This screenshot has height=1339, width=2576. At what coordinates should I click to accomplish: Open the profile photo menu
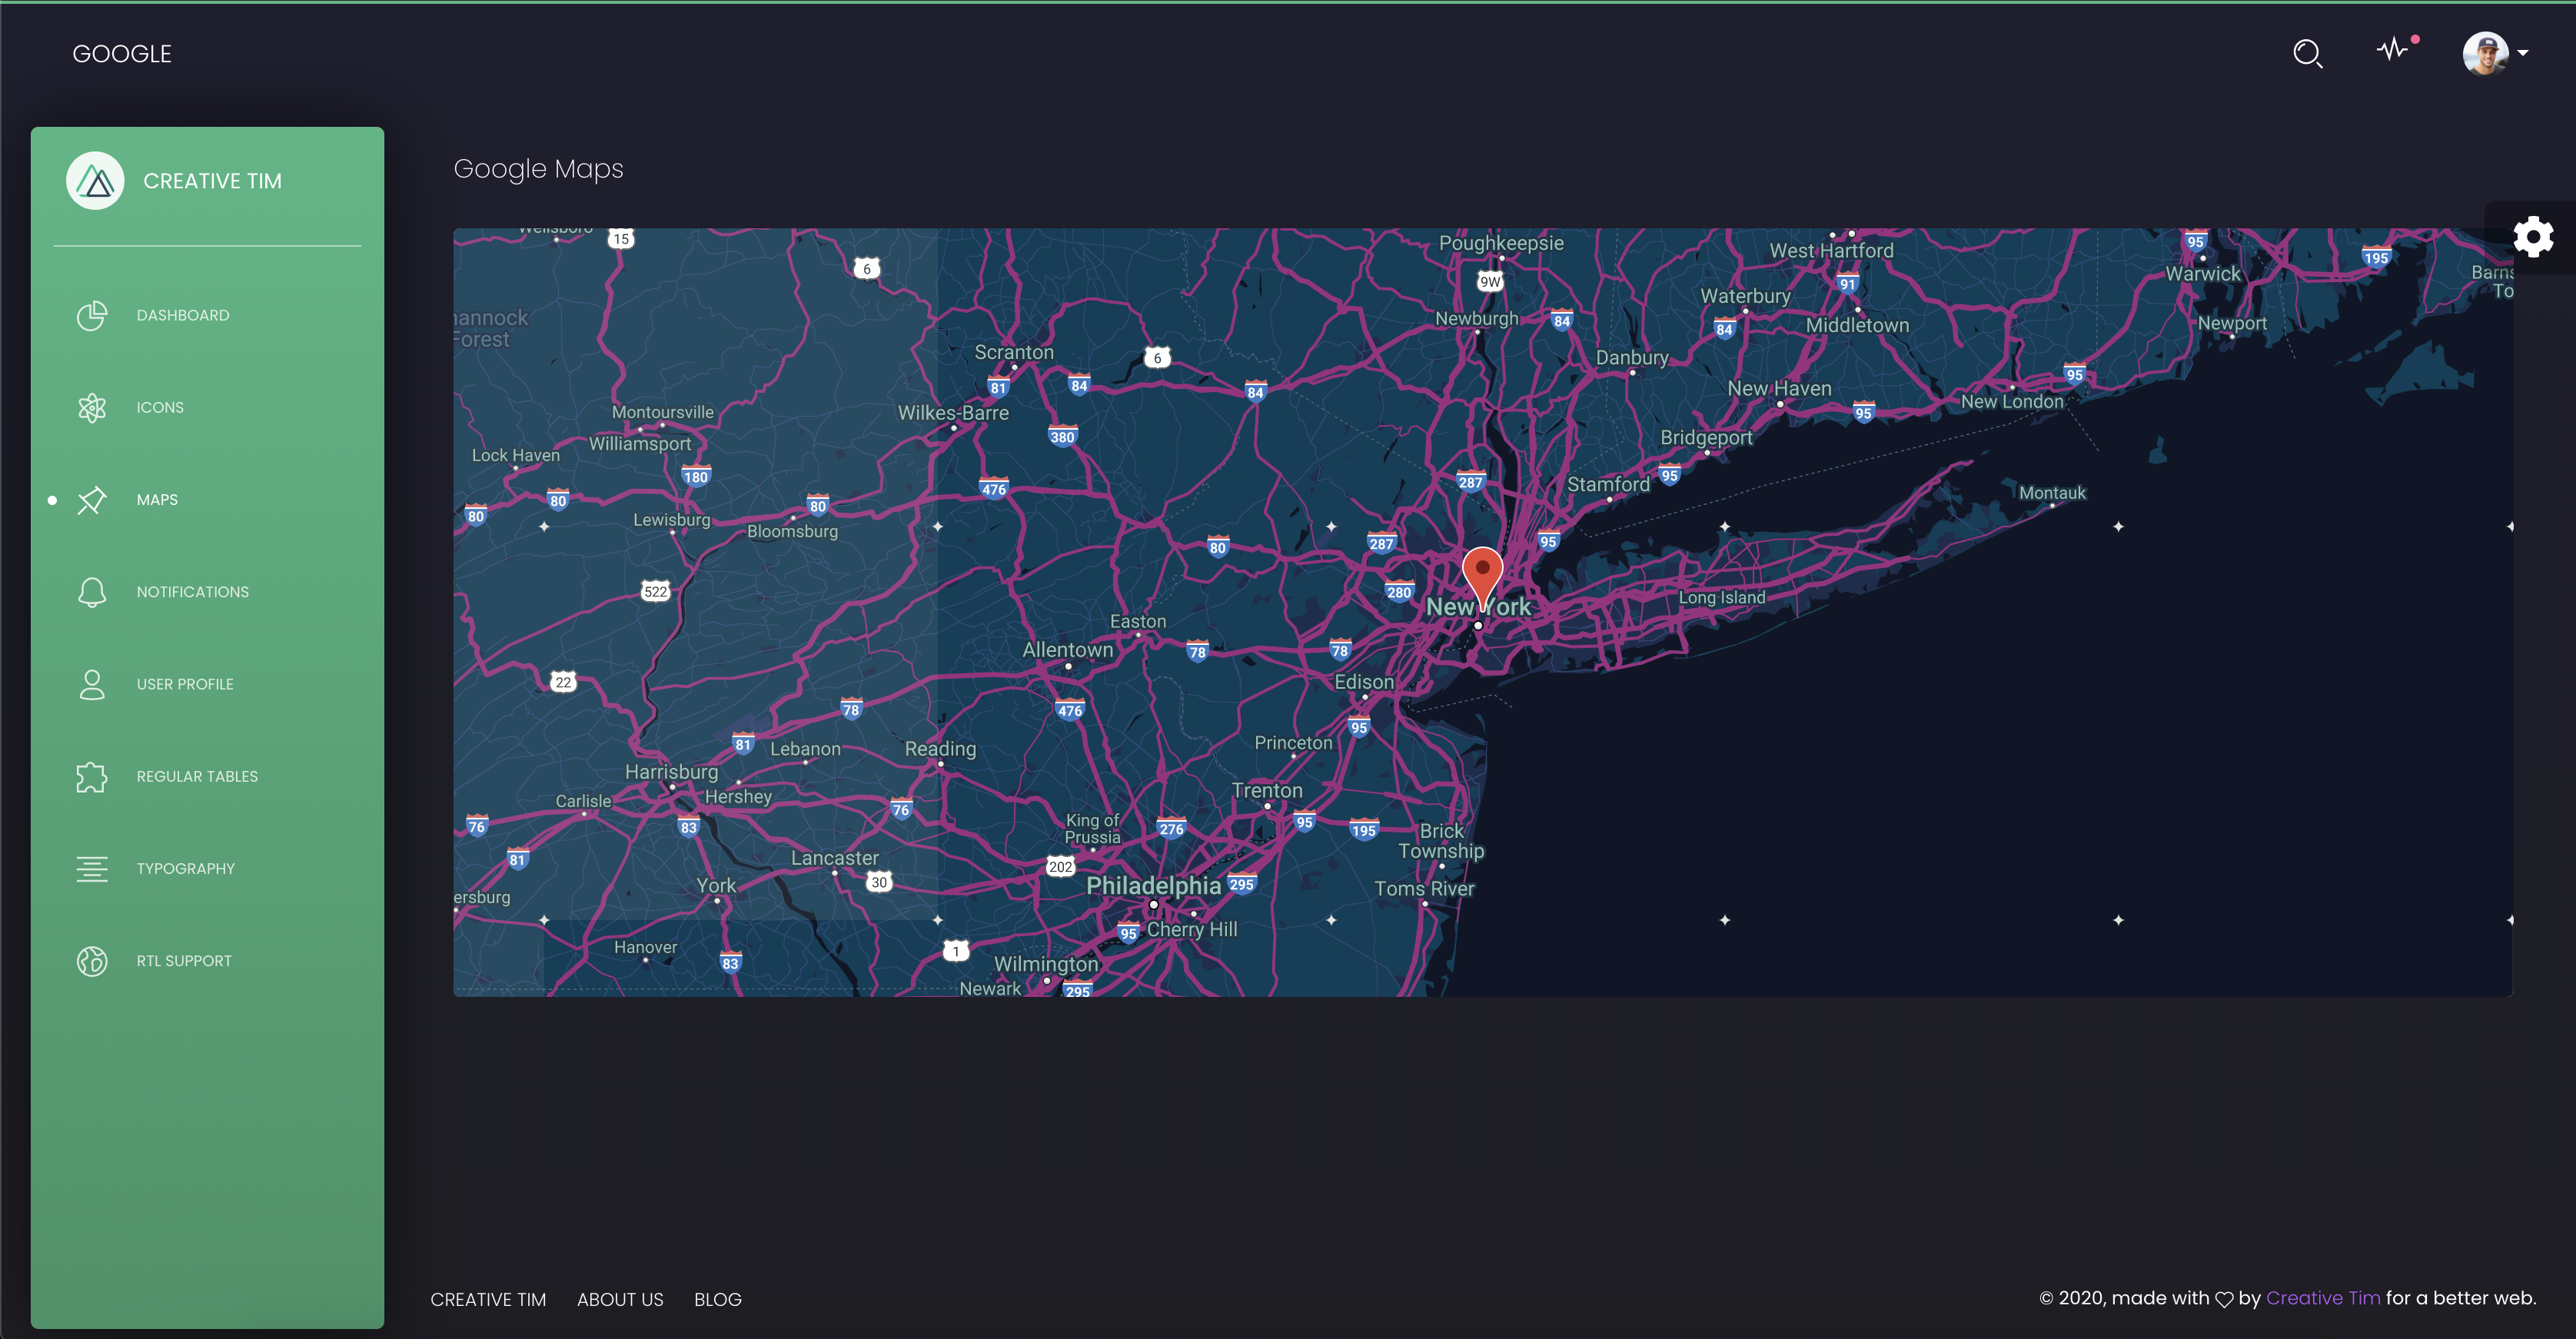click(2485, 54)
